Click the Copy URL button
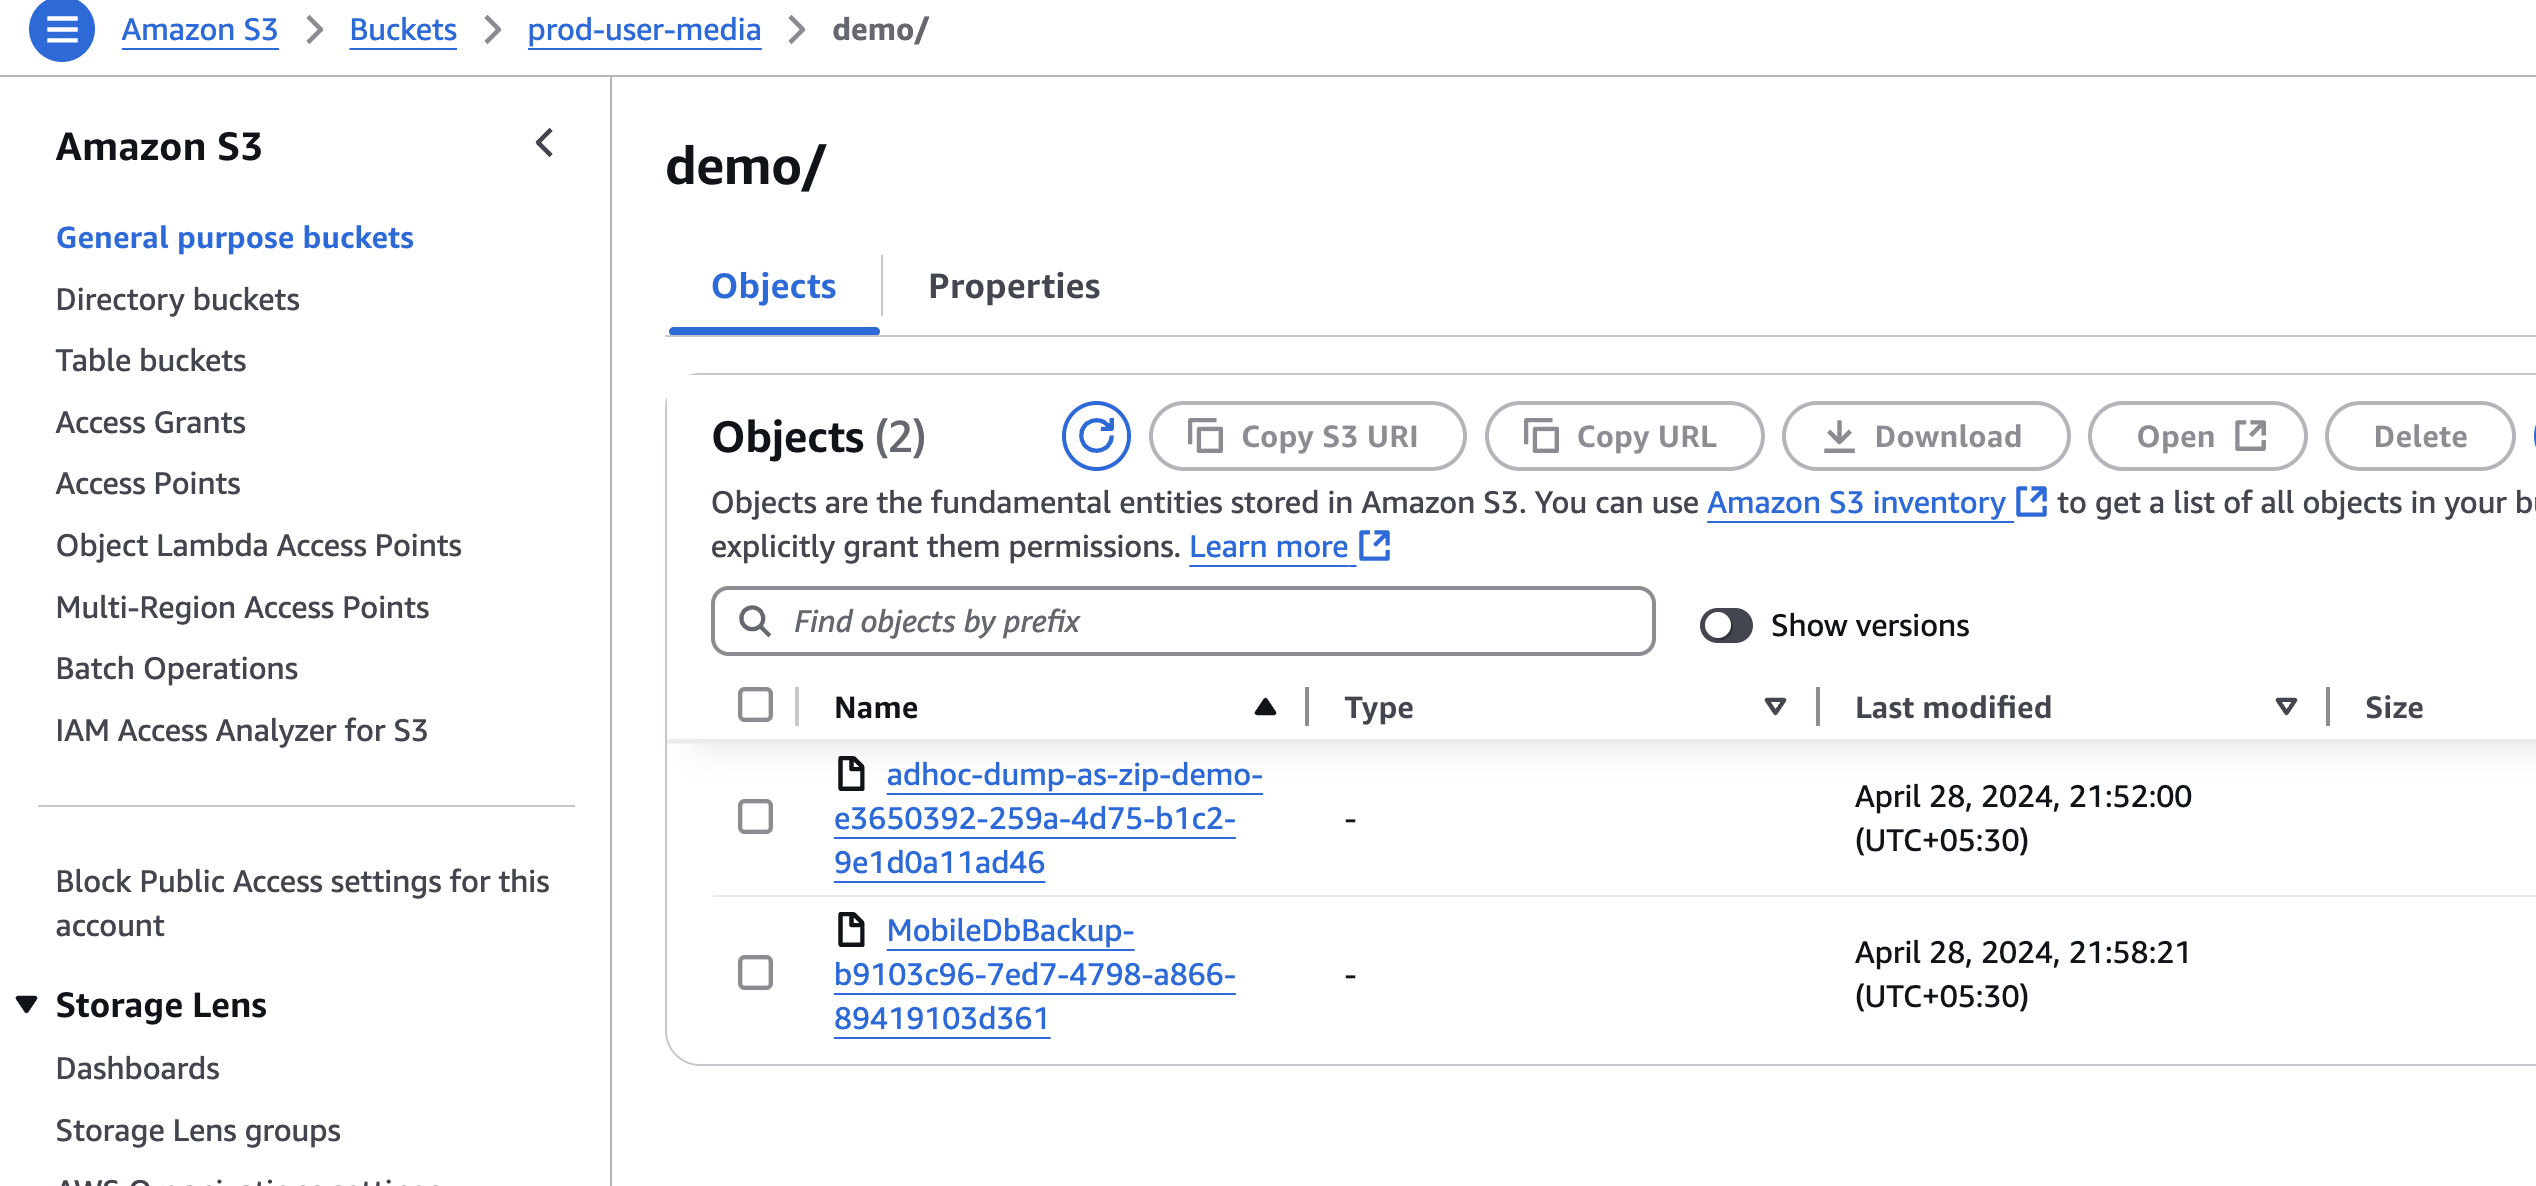Viewport: 2536px width, 1186px height. pyautogui.click(x=1624, y=436)
